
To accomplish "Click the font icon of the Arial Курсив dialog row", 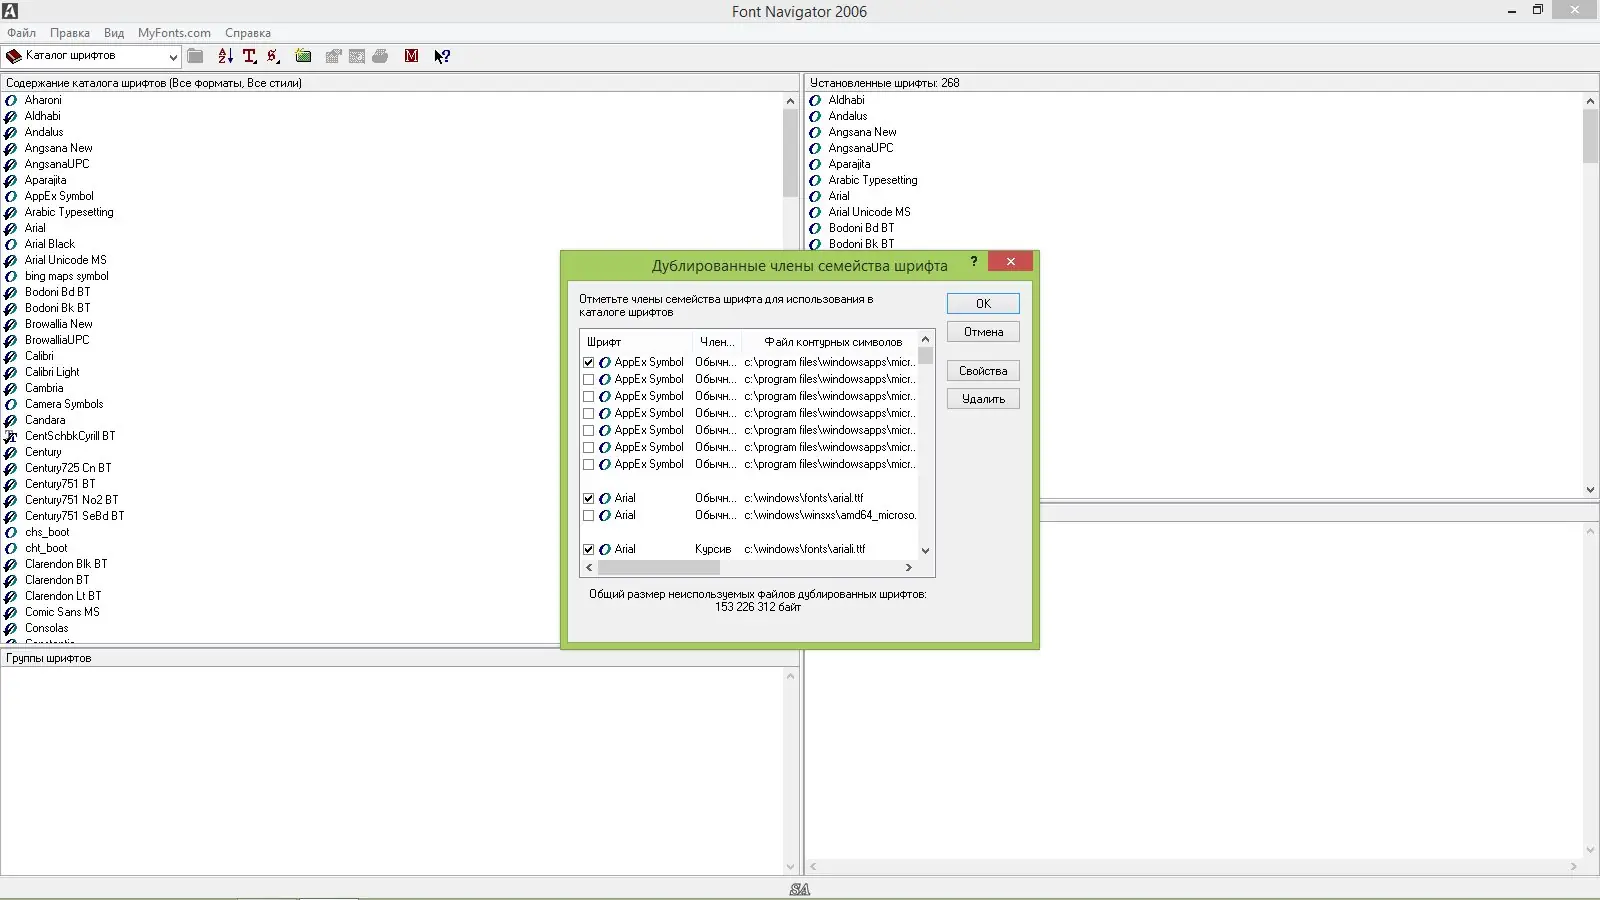I will 605,549.
